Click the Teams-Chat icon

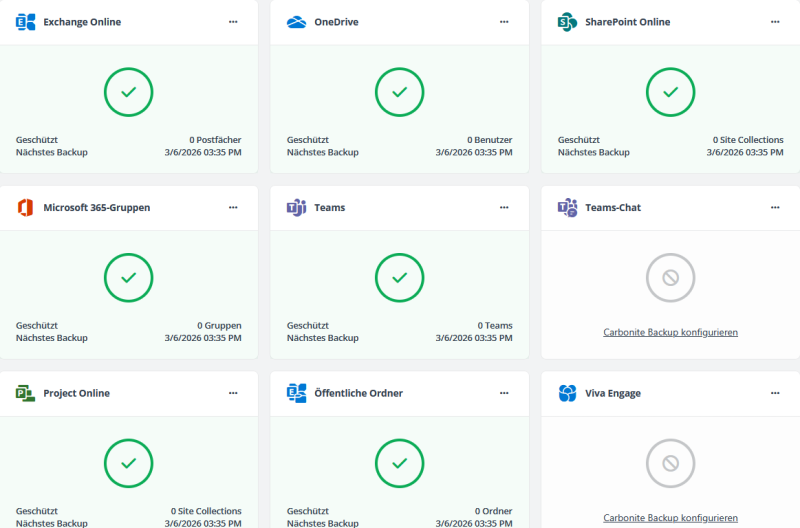[567, 208]
